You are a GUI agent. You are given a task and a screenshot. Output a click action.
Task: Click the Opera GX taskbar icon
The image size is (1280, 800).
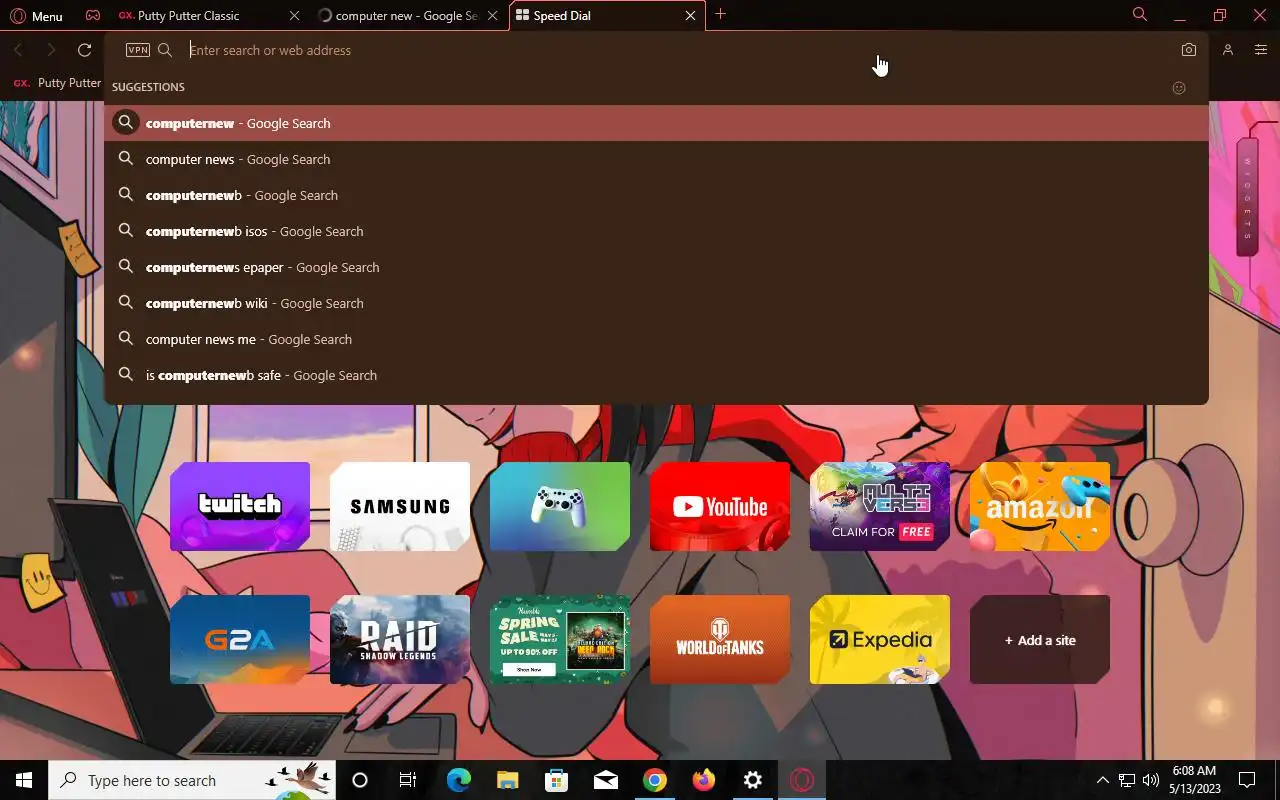pyautogui.click(x=802, y=780)
